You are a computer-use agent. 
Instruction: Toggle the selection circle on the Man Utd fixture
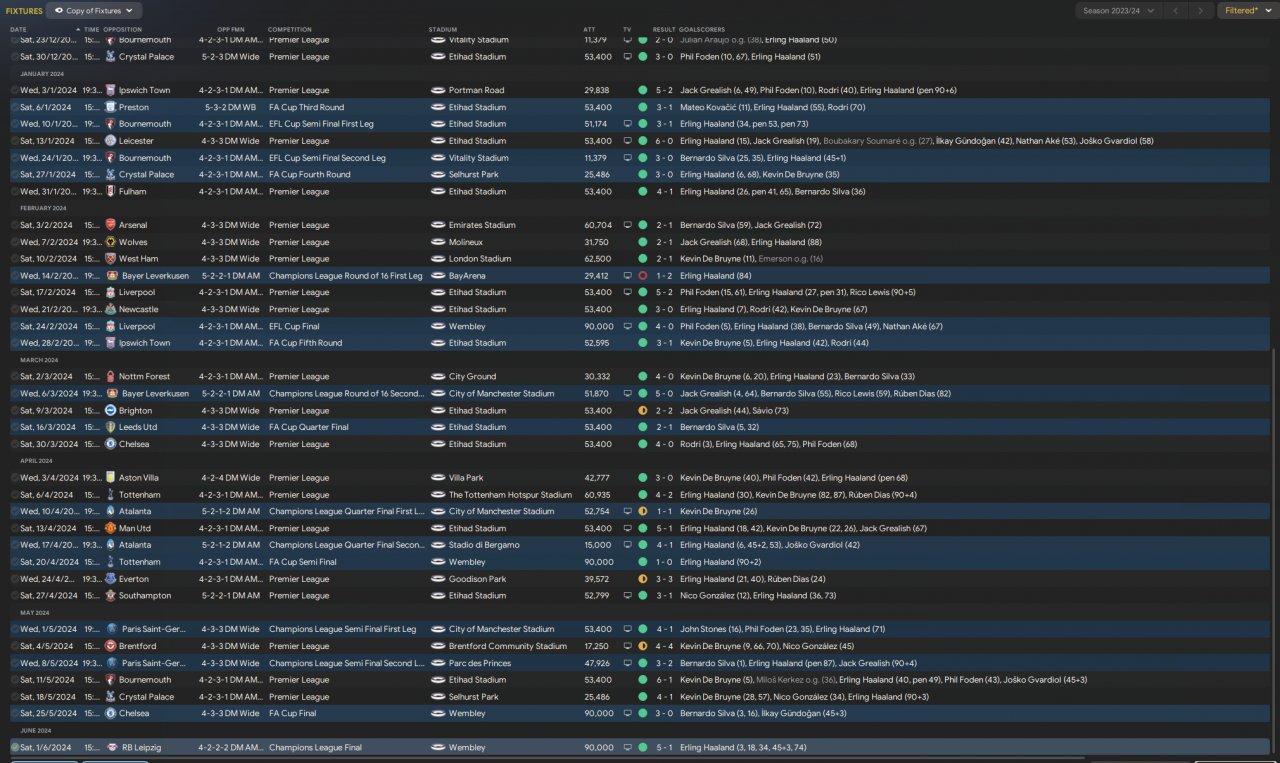coord(15,528)
